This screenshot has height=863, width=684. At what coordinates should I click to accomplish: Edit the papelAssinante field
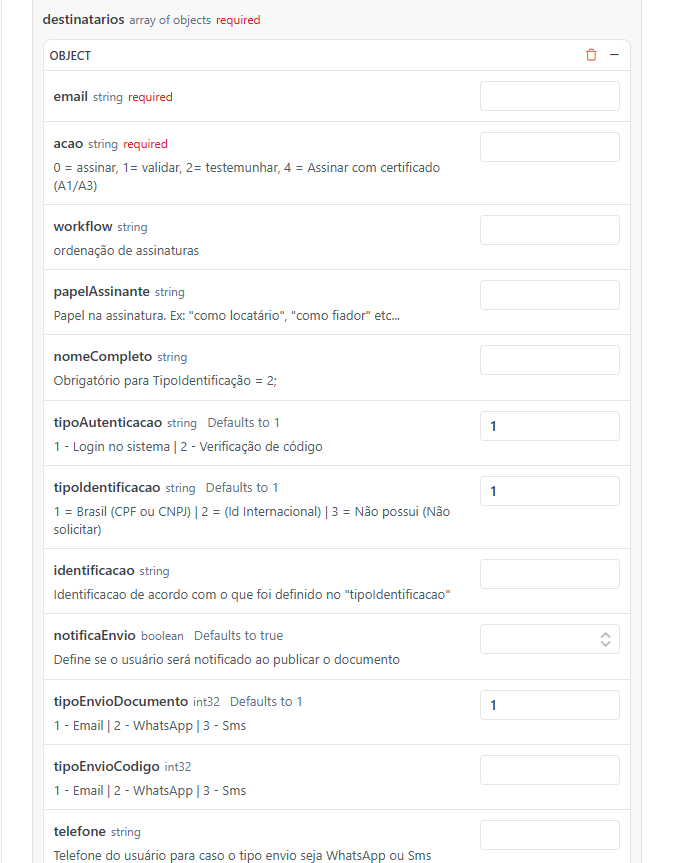(x=550, y=295)
